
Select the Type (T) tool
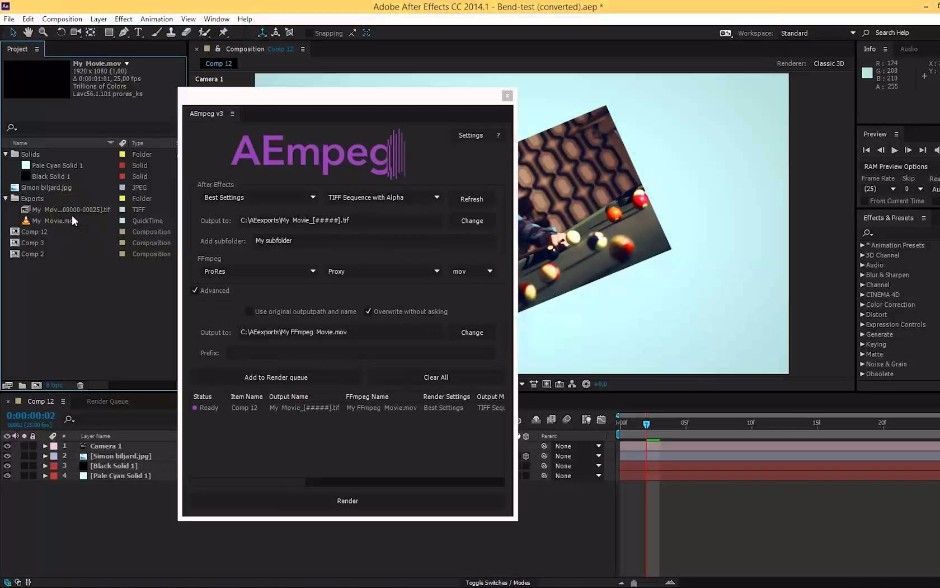click(x=139, y=32)
